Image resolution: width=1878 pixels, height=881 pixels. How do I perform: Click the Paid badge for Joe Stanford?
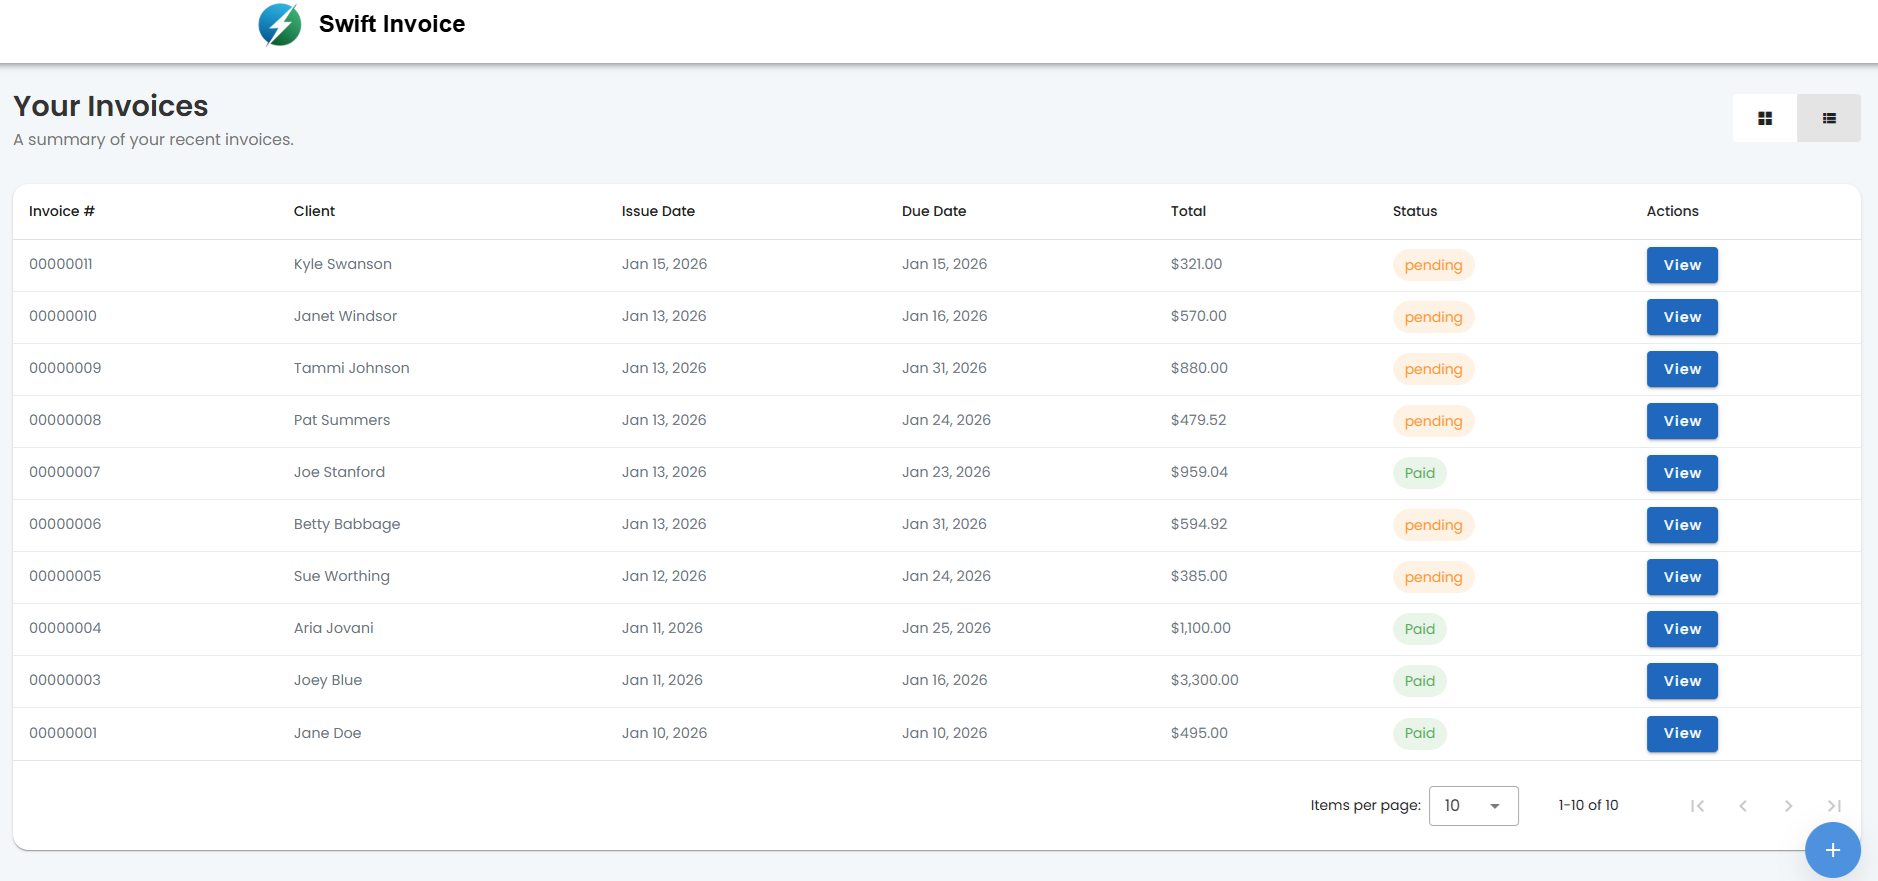pyautogui.click(x=1420, y=473)
